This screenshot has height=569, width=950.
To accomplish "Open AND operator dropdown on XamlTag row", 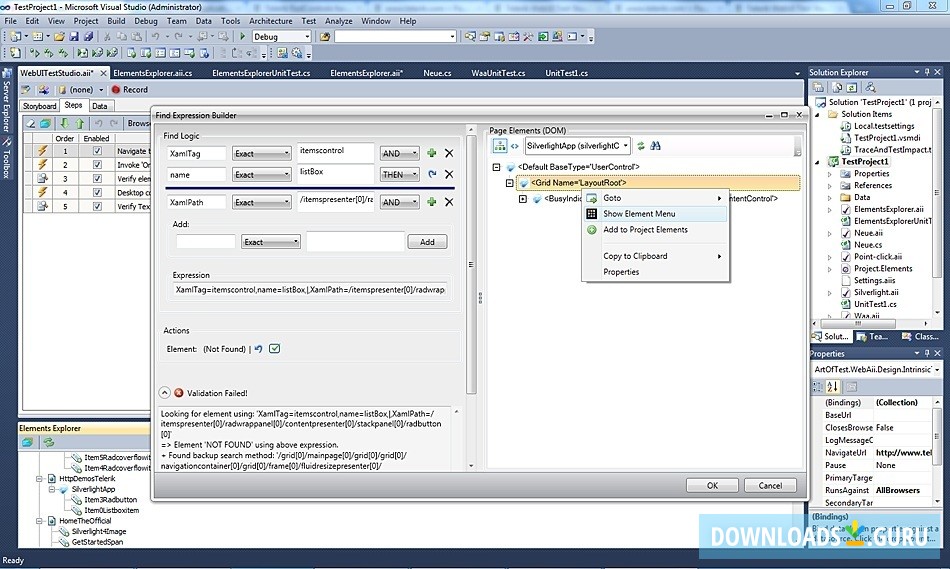I will pos(399,154).
